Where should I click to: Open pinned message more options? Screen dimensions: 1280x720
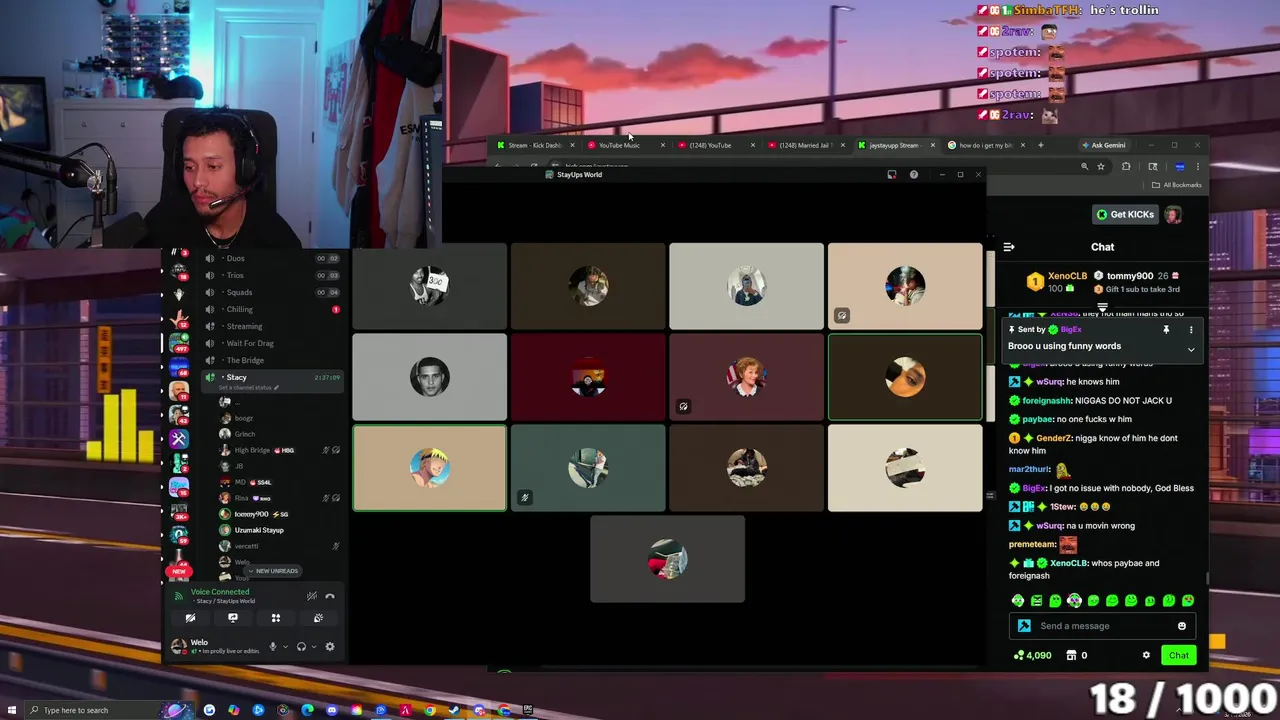(x=1191, y=329)
